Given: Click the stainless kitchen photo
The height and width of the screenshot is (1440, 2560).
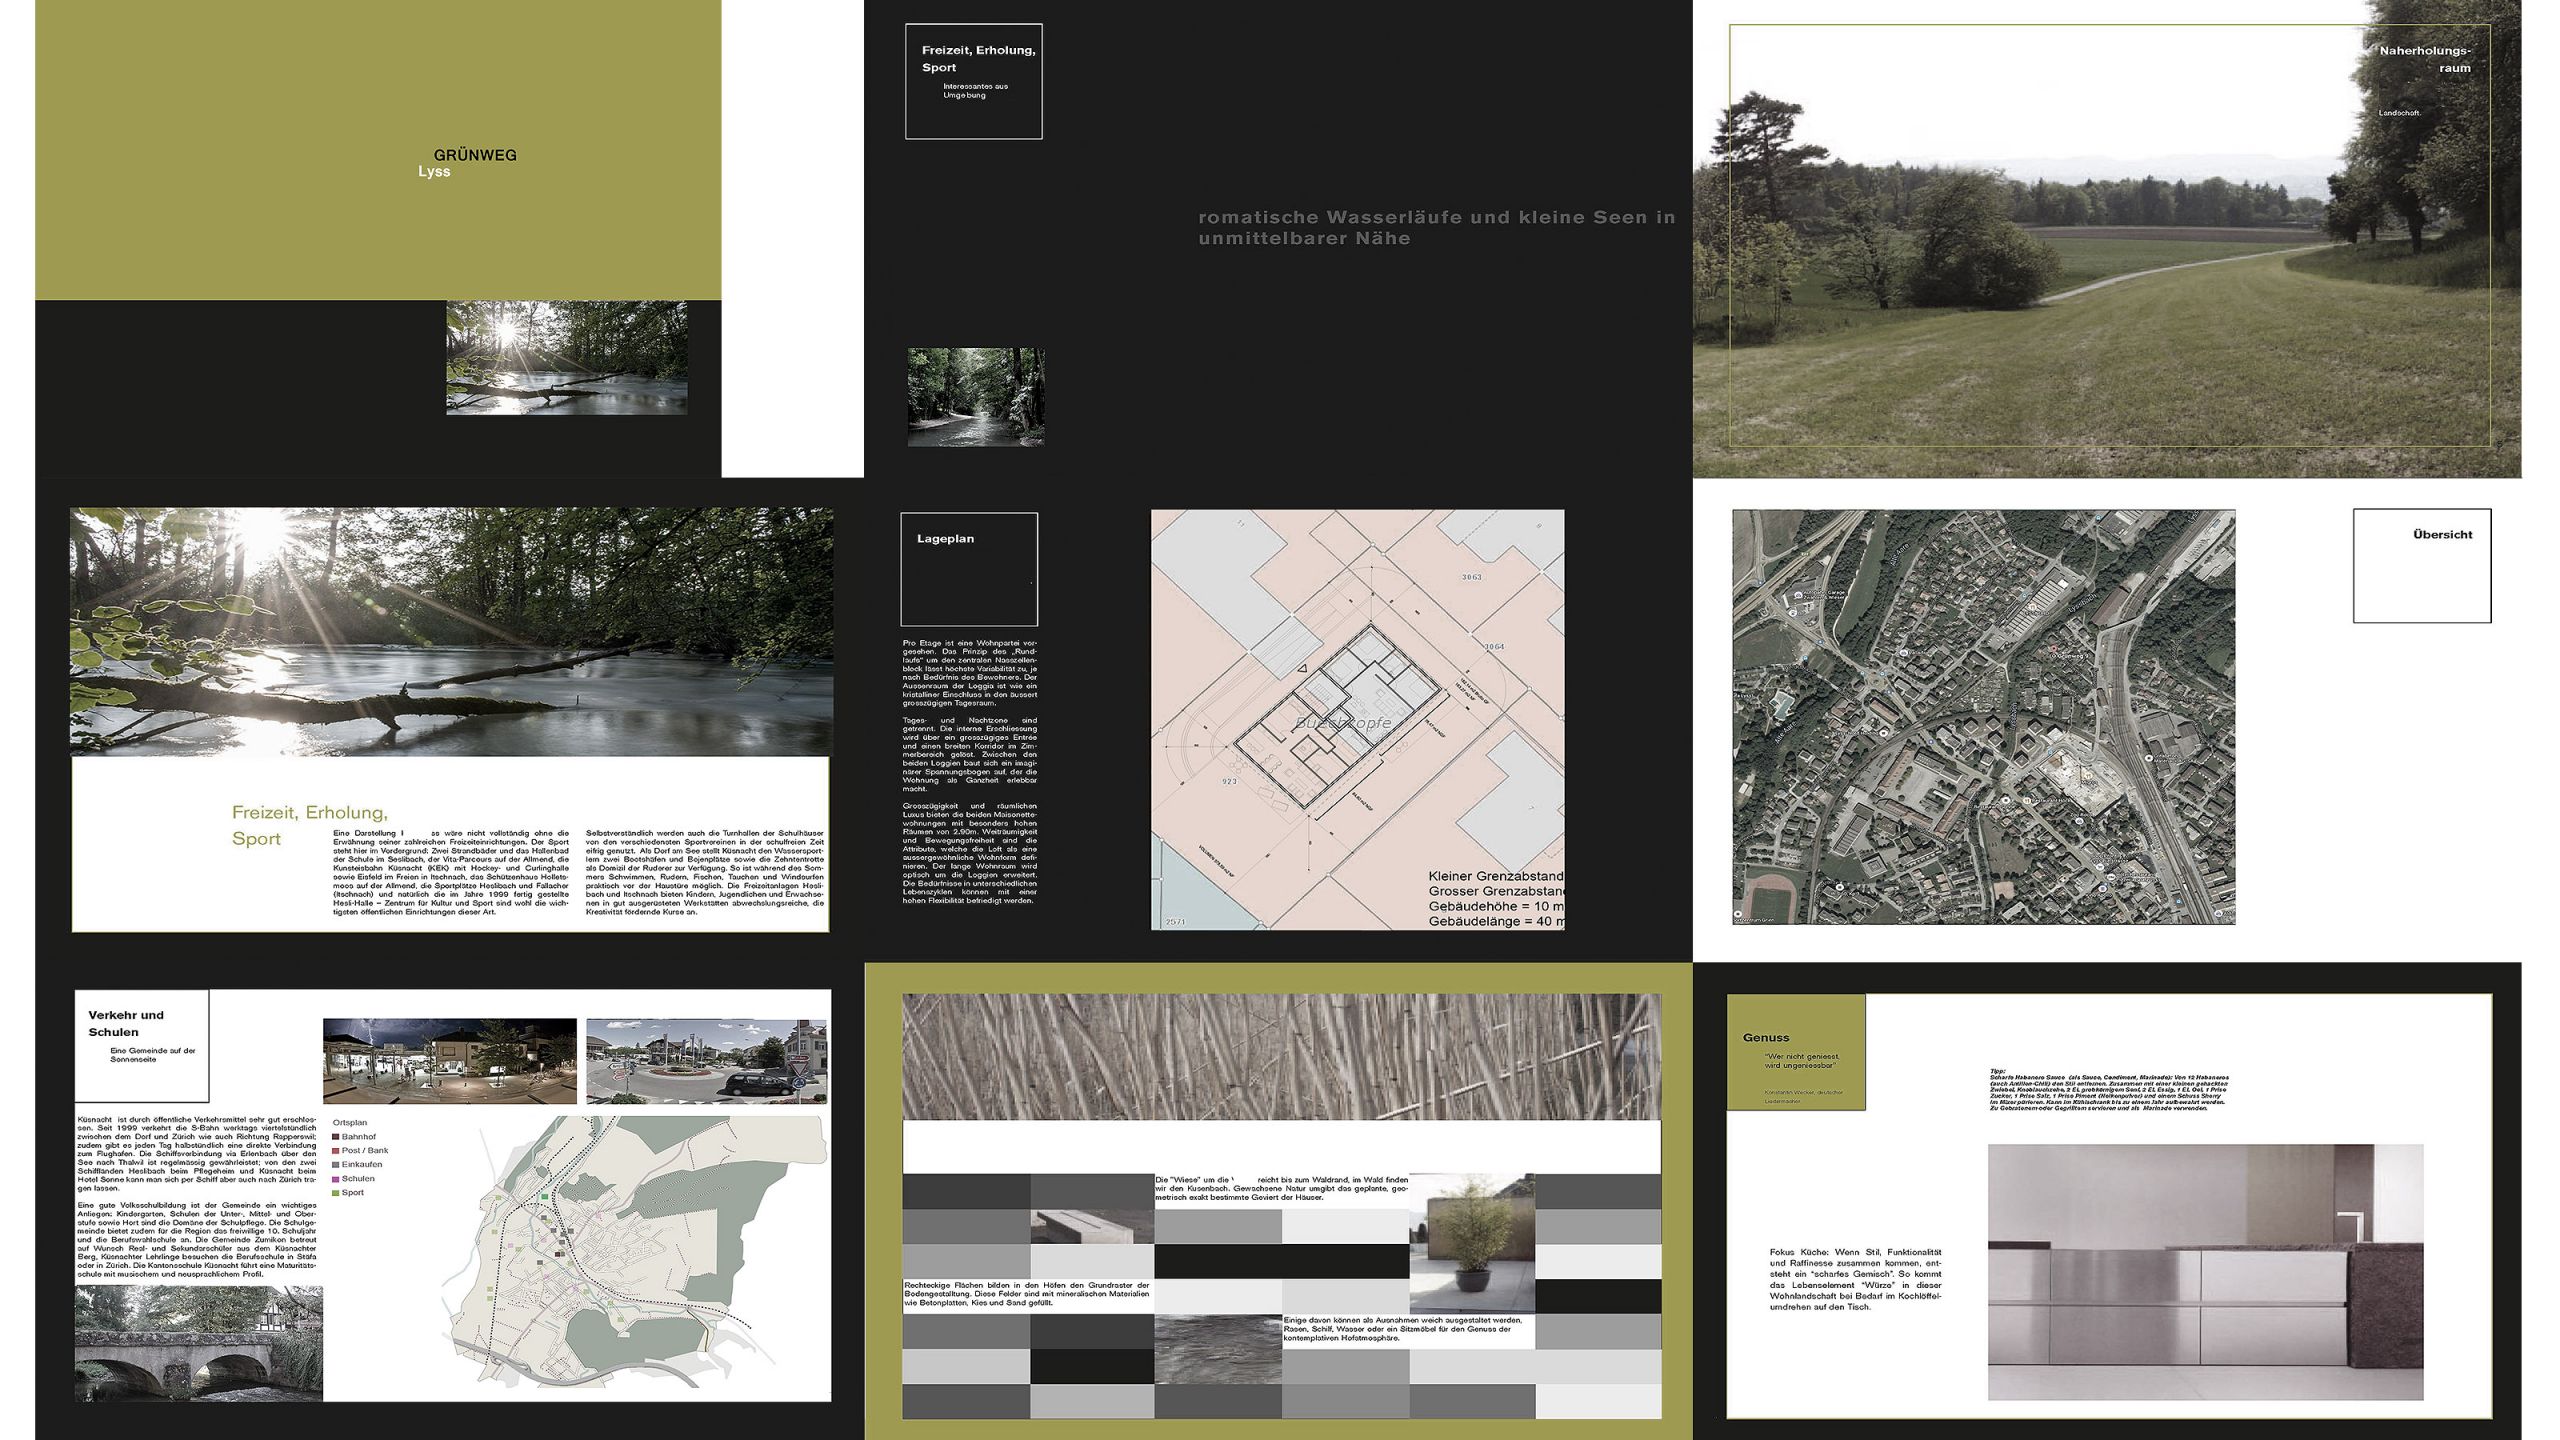Looking at the screenshot, I should (2205, 1272).
